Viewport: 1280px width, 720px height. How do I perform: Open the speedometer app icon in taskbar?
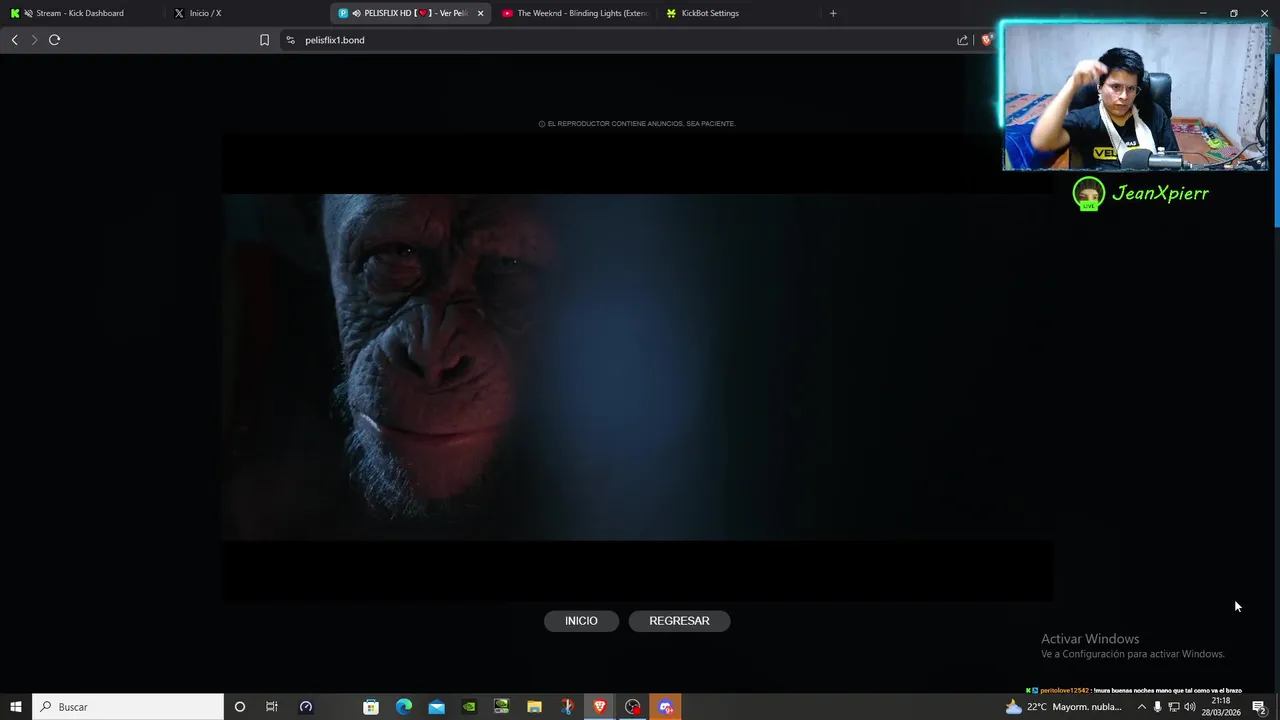pyautogui.click(x=306, y=707)
